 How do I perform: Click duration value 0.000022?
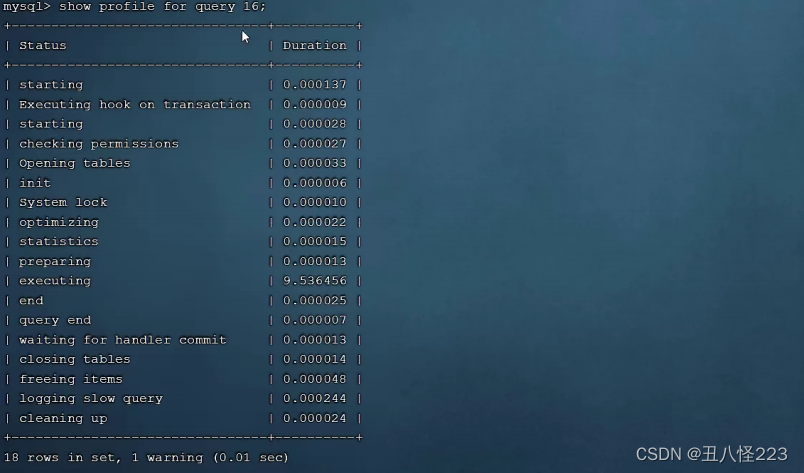[314, 223]
